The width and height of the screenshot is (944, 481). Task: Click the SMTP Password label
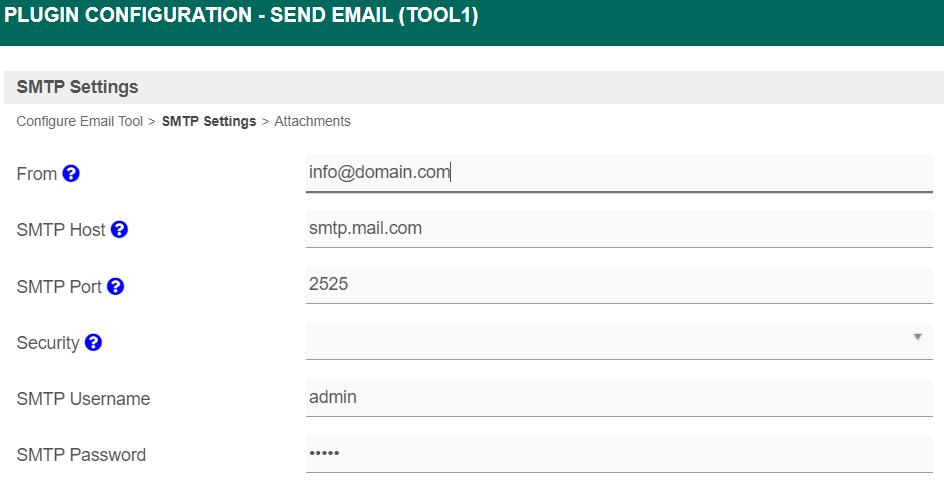tap(81, 455)
